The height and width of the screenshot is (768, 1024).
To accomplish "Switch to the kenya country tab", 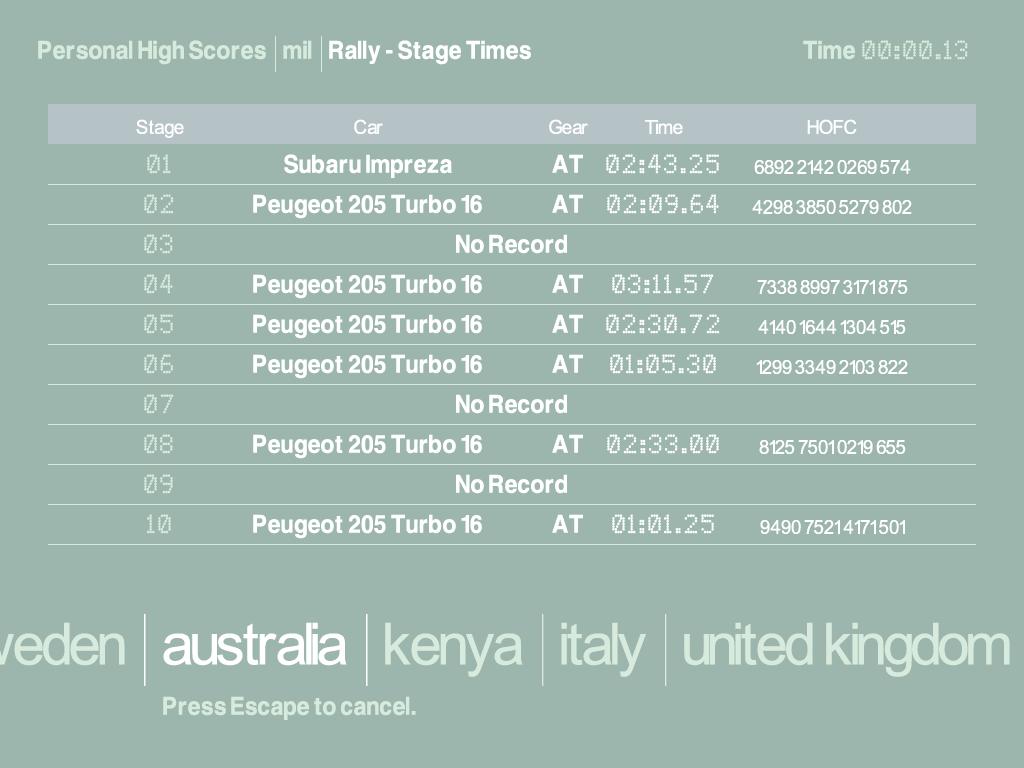I will (452, 646).
